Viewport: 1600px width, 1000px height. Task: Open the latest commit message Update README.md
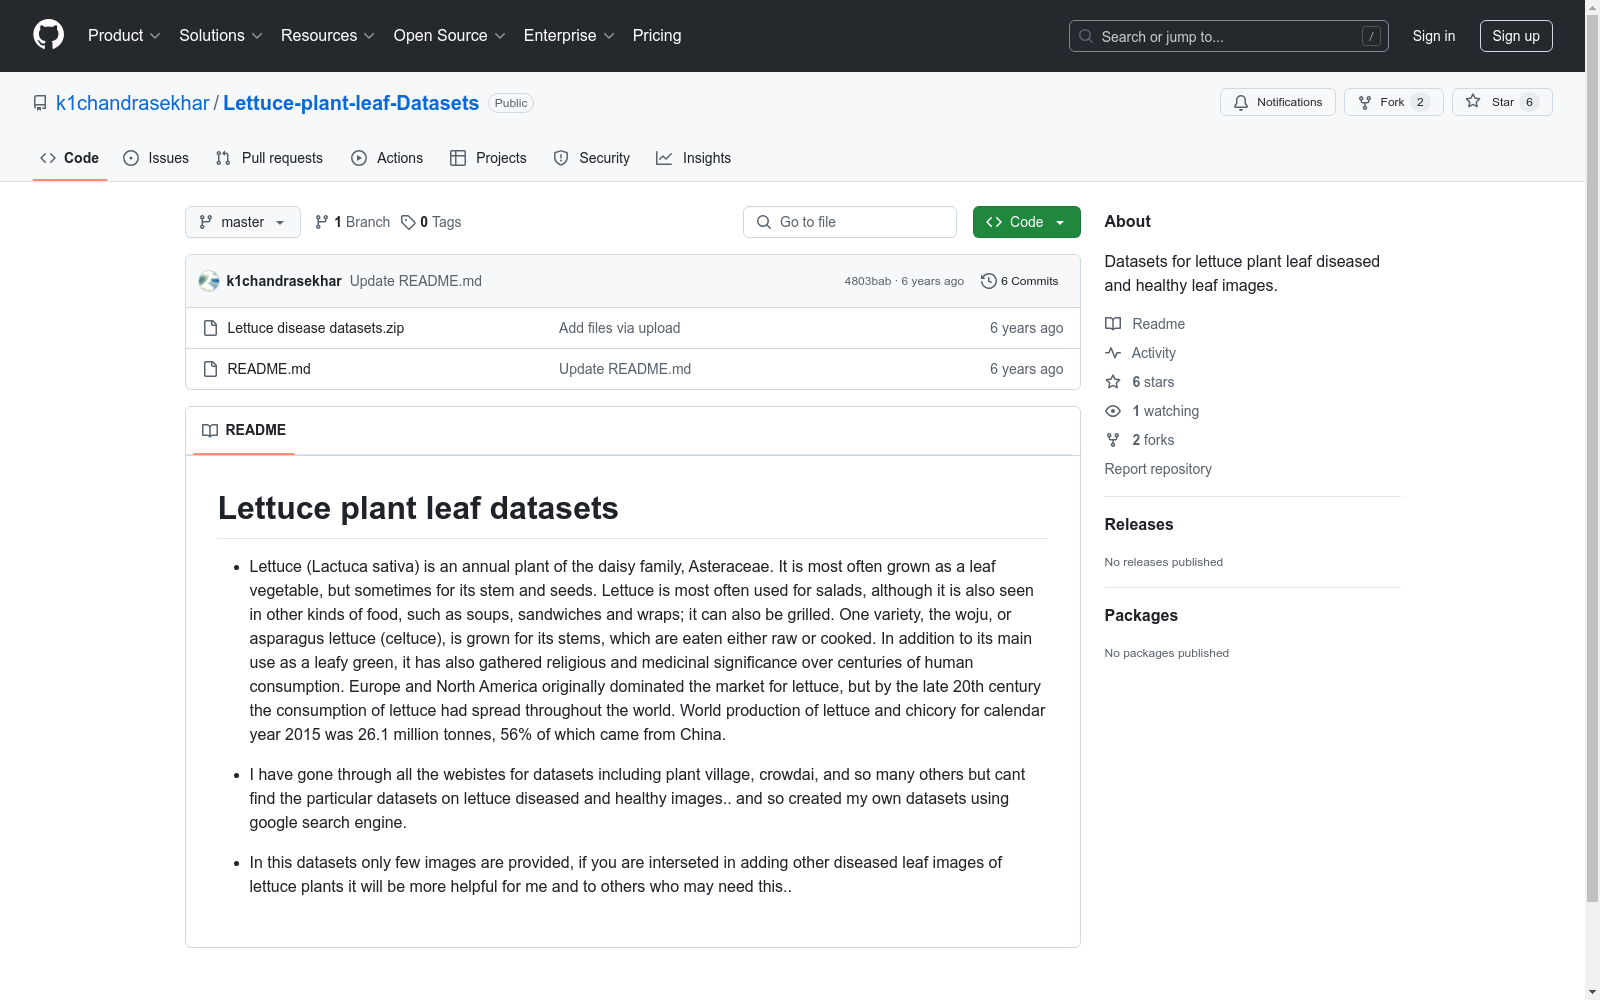point(416,281)
